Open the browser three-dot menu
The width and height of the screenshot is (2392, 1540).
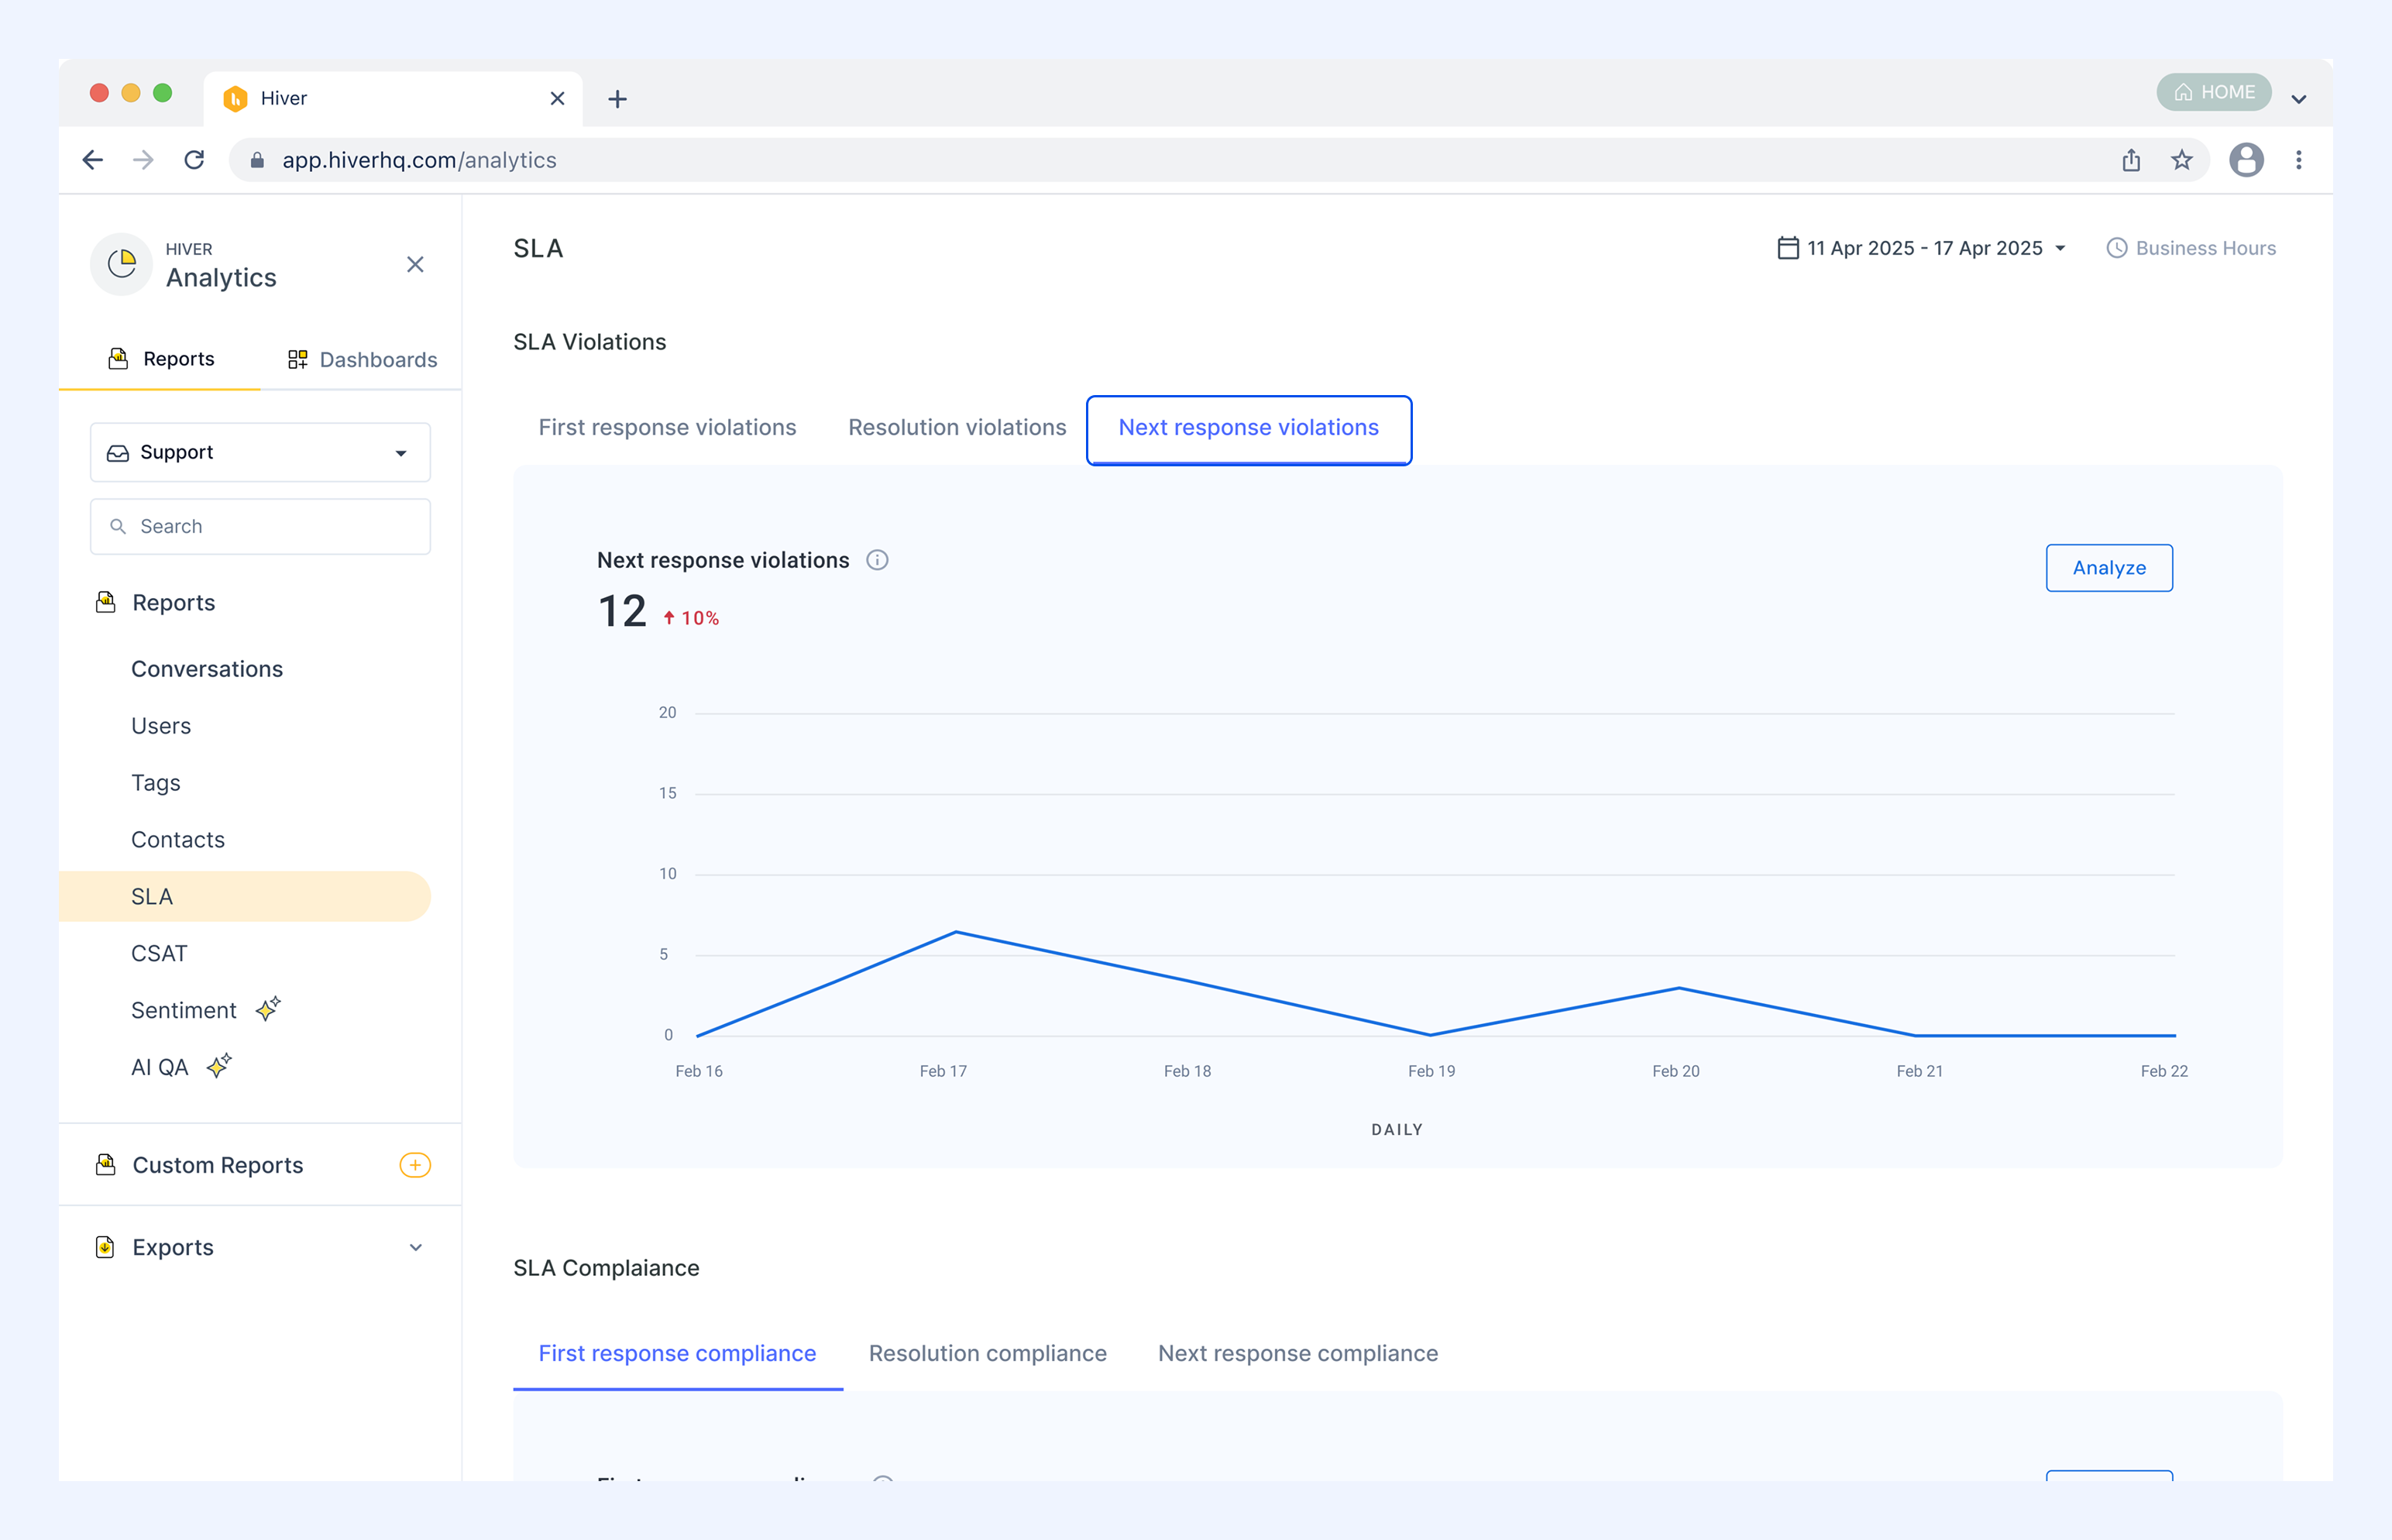tap(2299, 160)
